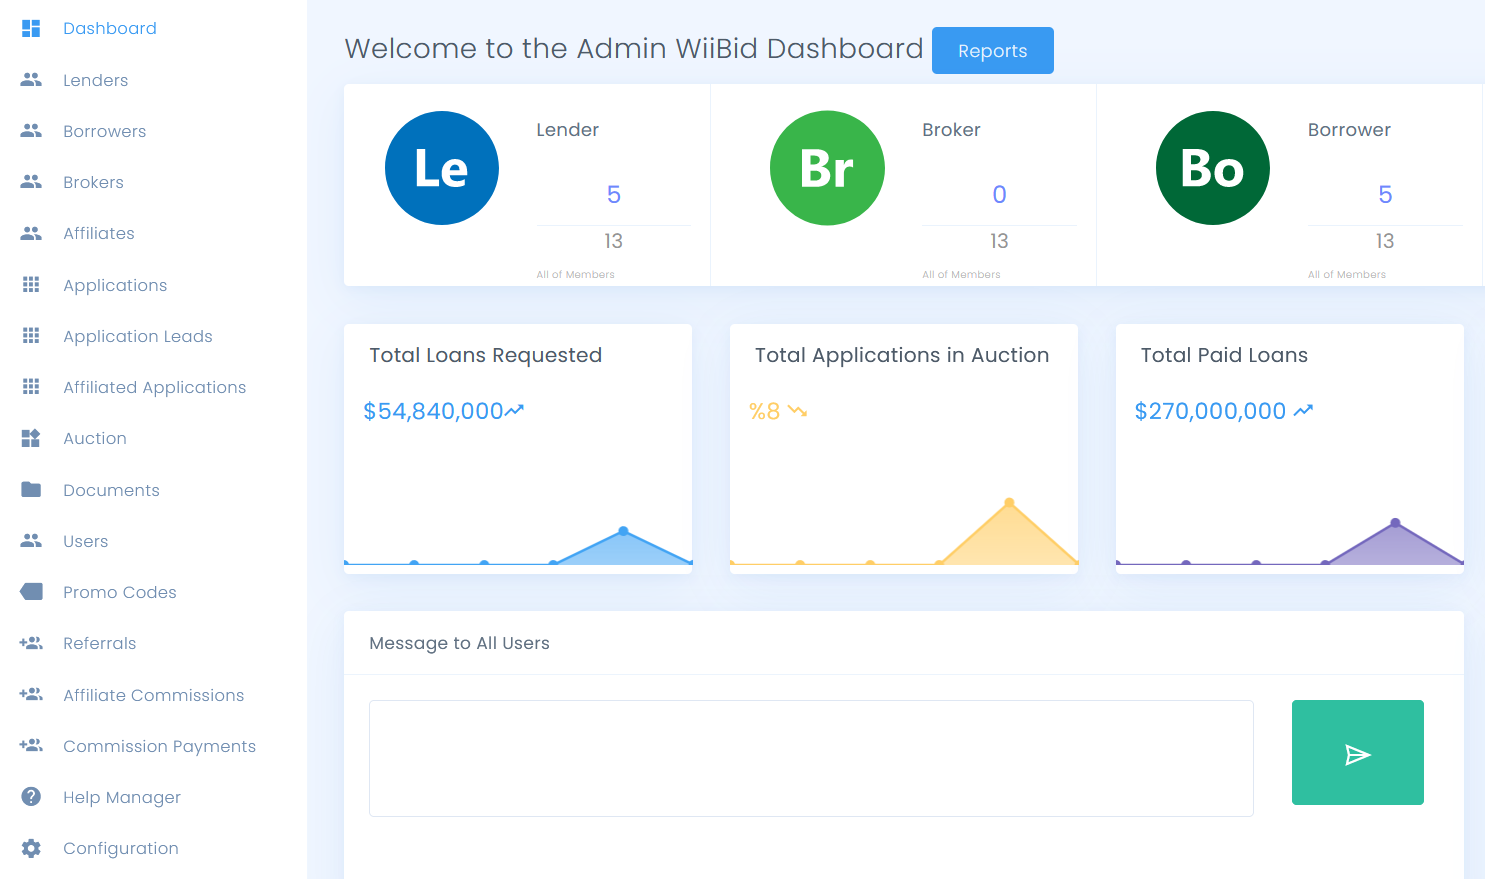Click the Message to All Users text box
This screenshot has height=879, width=1485.
(x=810, y=758)
